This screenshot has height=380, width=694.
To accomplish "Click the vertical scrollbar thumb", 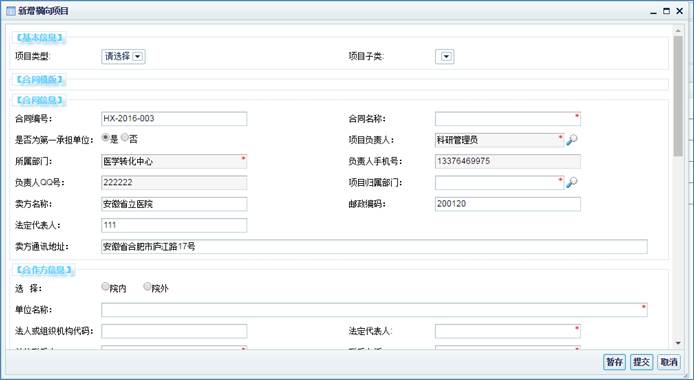I will (x=678, y=96).
